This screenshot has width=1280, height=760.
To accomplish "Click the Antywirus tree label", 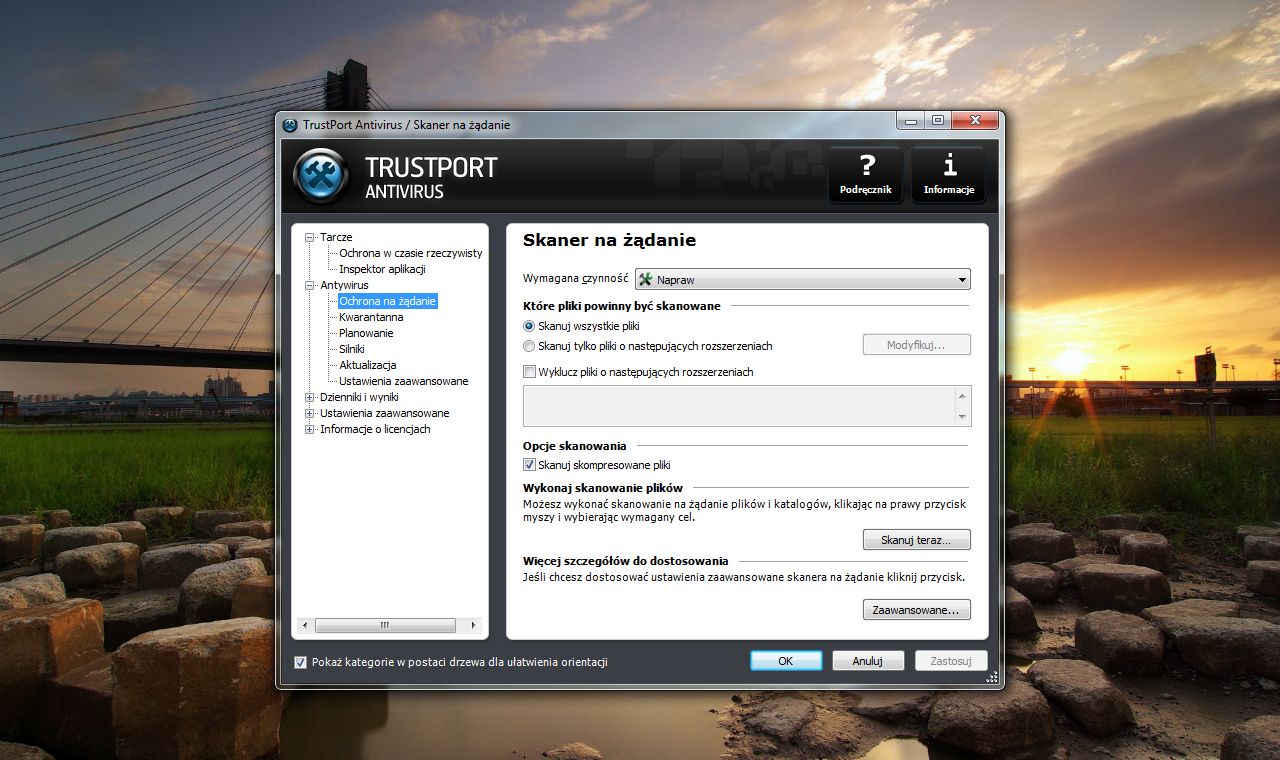I will pyautogui.click(x=344, y=285).
